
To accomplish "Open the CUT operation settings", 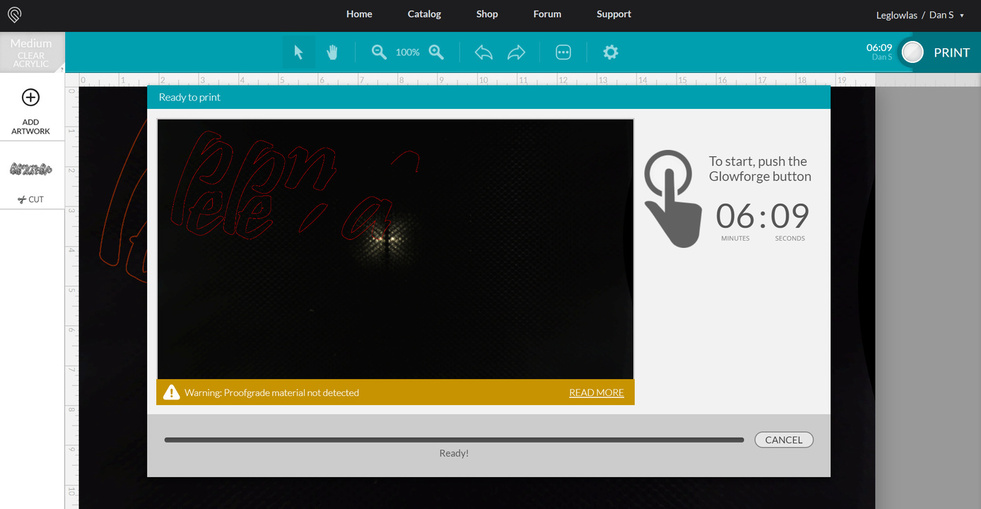I will point(31,199).
